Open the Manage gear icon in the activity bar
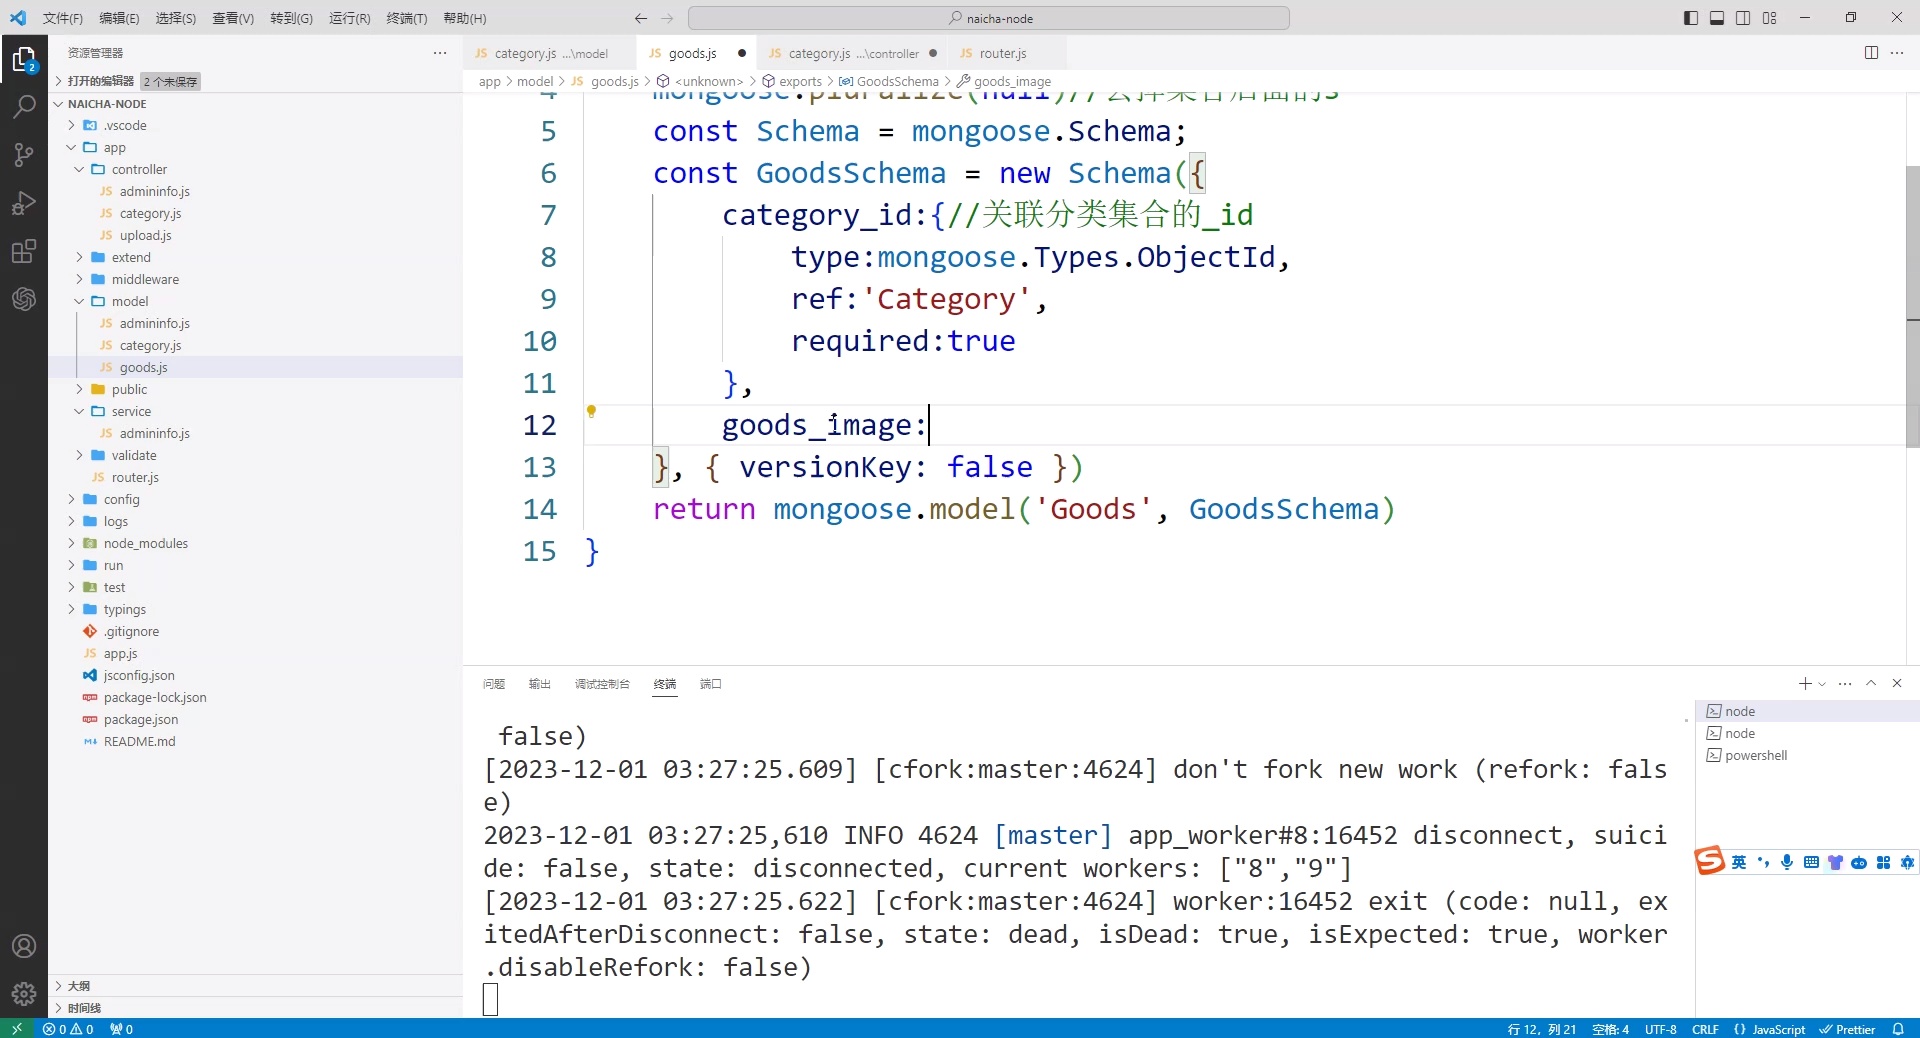1920x1038 pixels. tap(23, 995)
